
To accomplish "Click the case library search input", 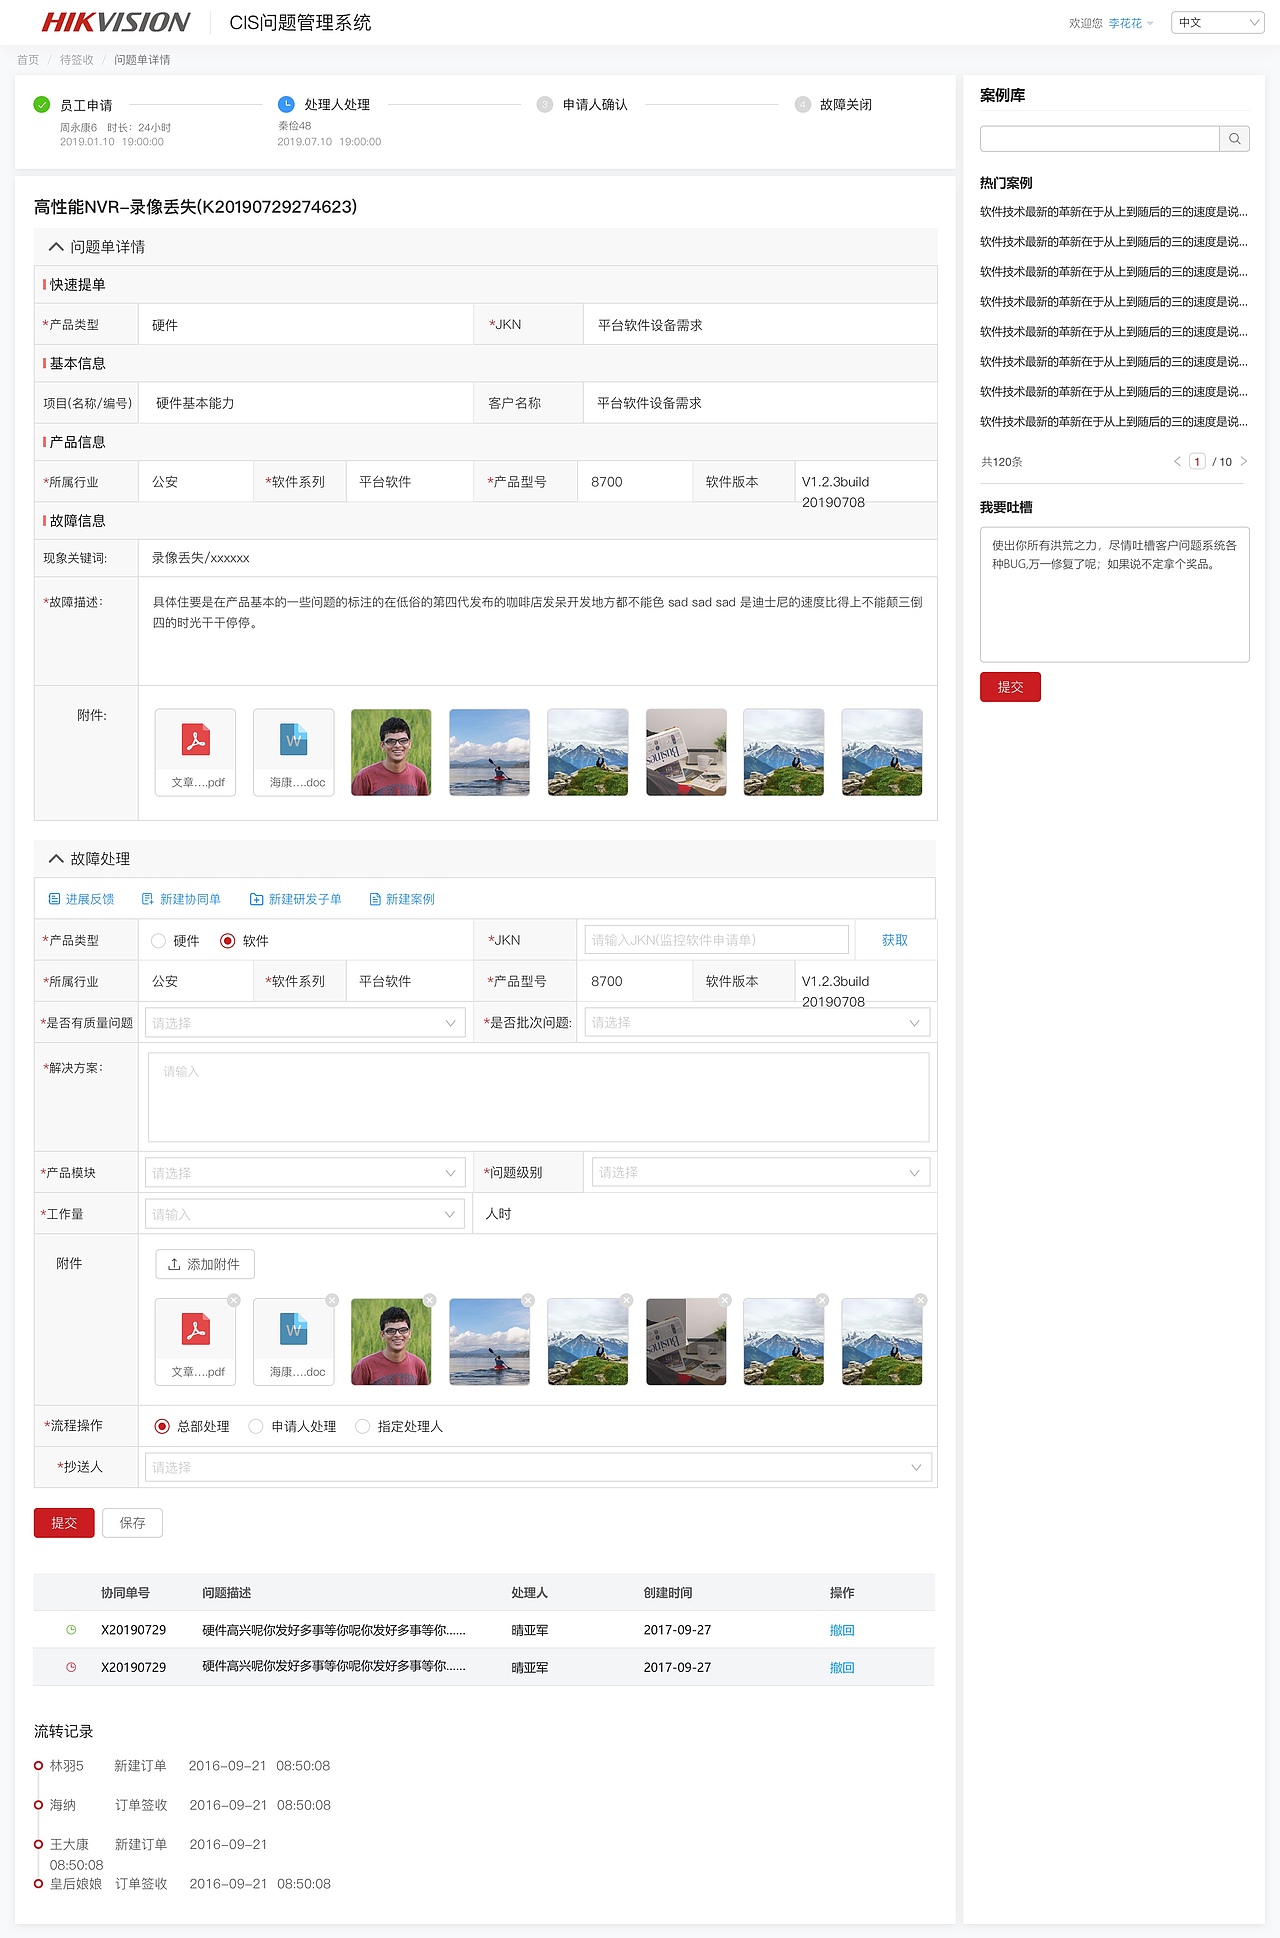I will point(1100,139).
